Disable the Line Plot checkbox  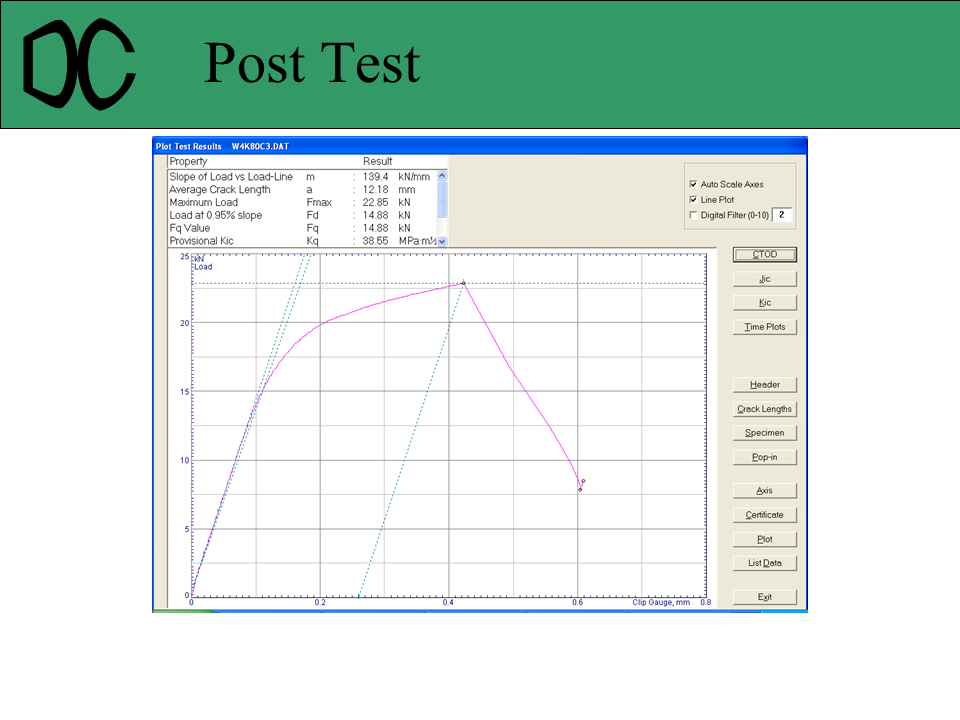[x=694, y=200]
